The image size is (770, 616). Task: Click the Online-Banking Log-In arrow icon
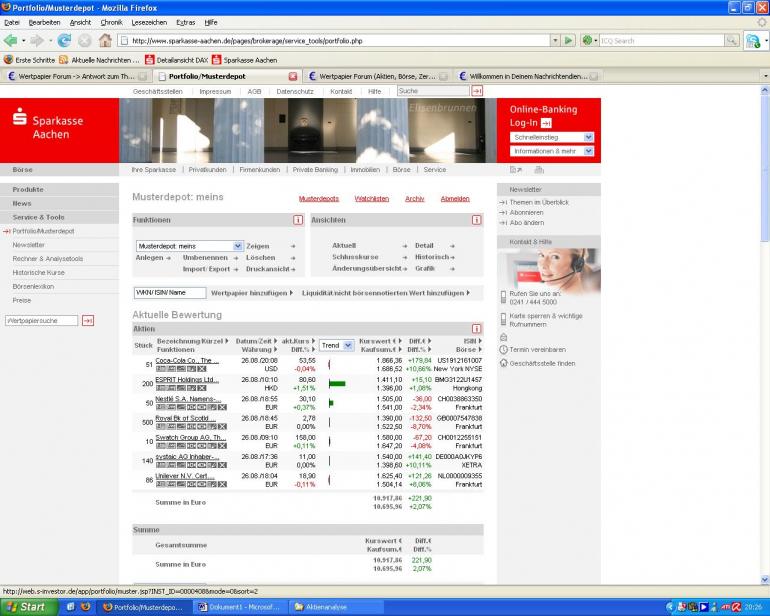point(546,123)
